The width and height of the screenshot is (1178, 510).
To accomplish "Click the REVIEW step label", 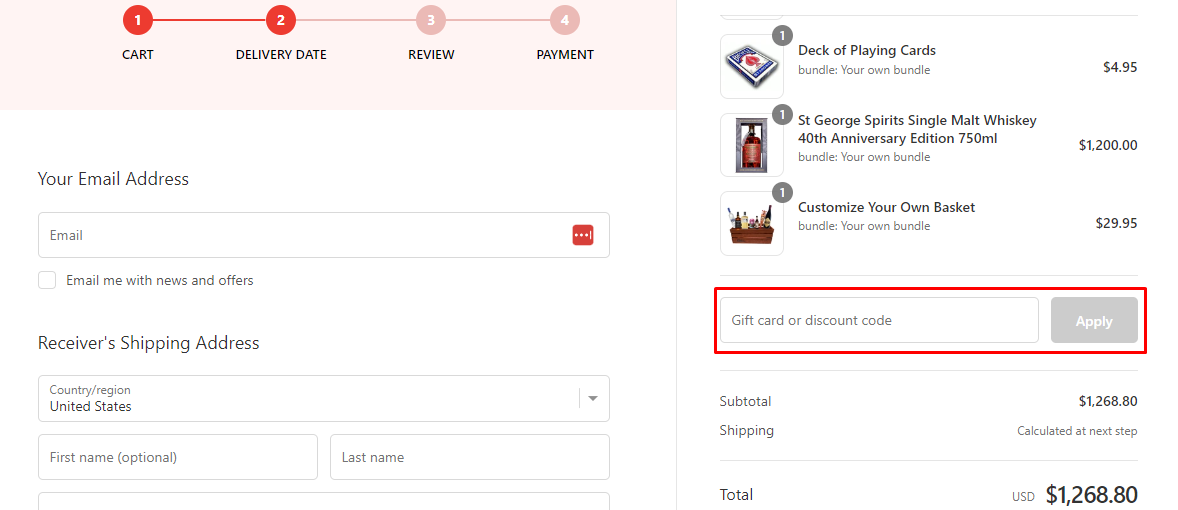I will pos(431,55).
